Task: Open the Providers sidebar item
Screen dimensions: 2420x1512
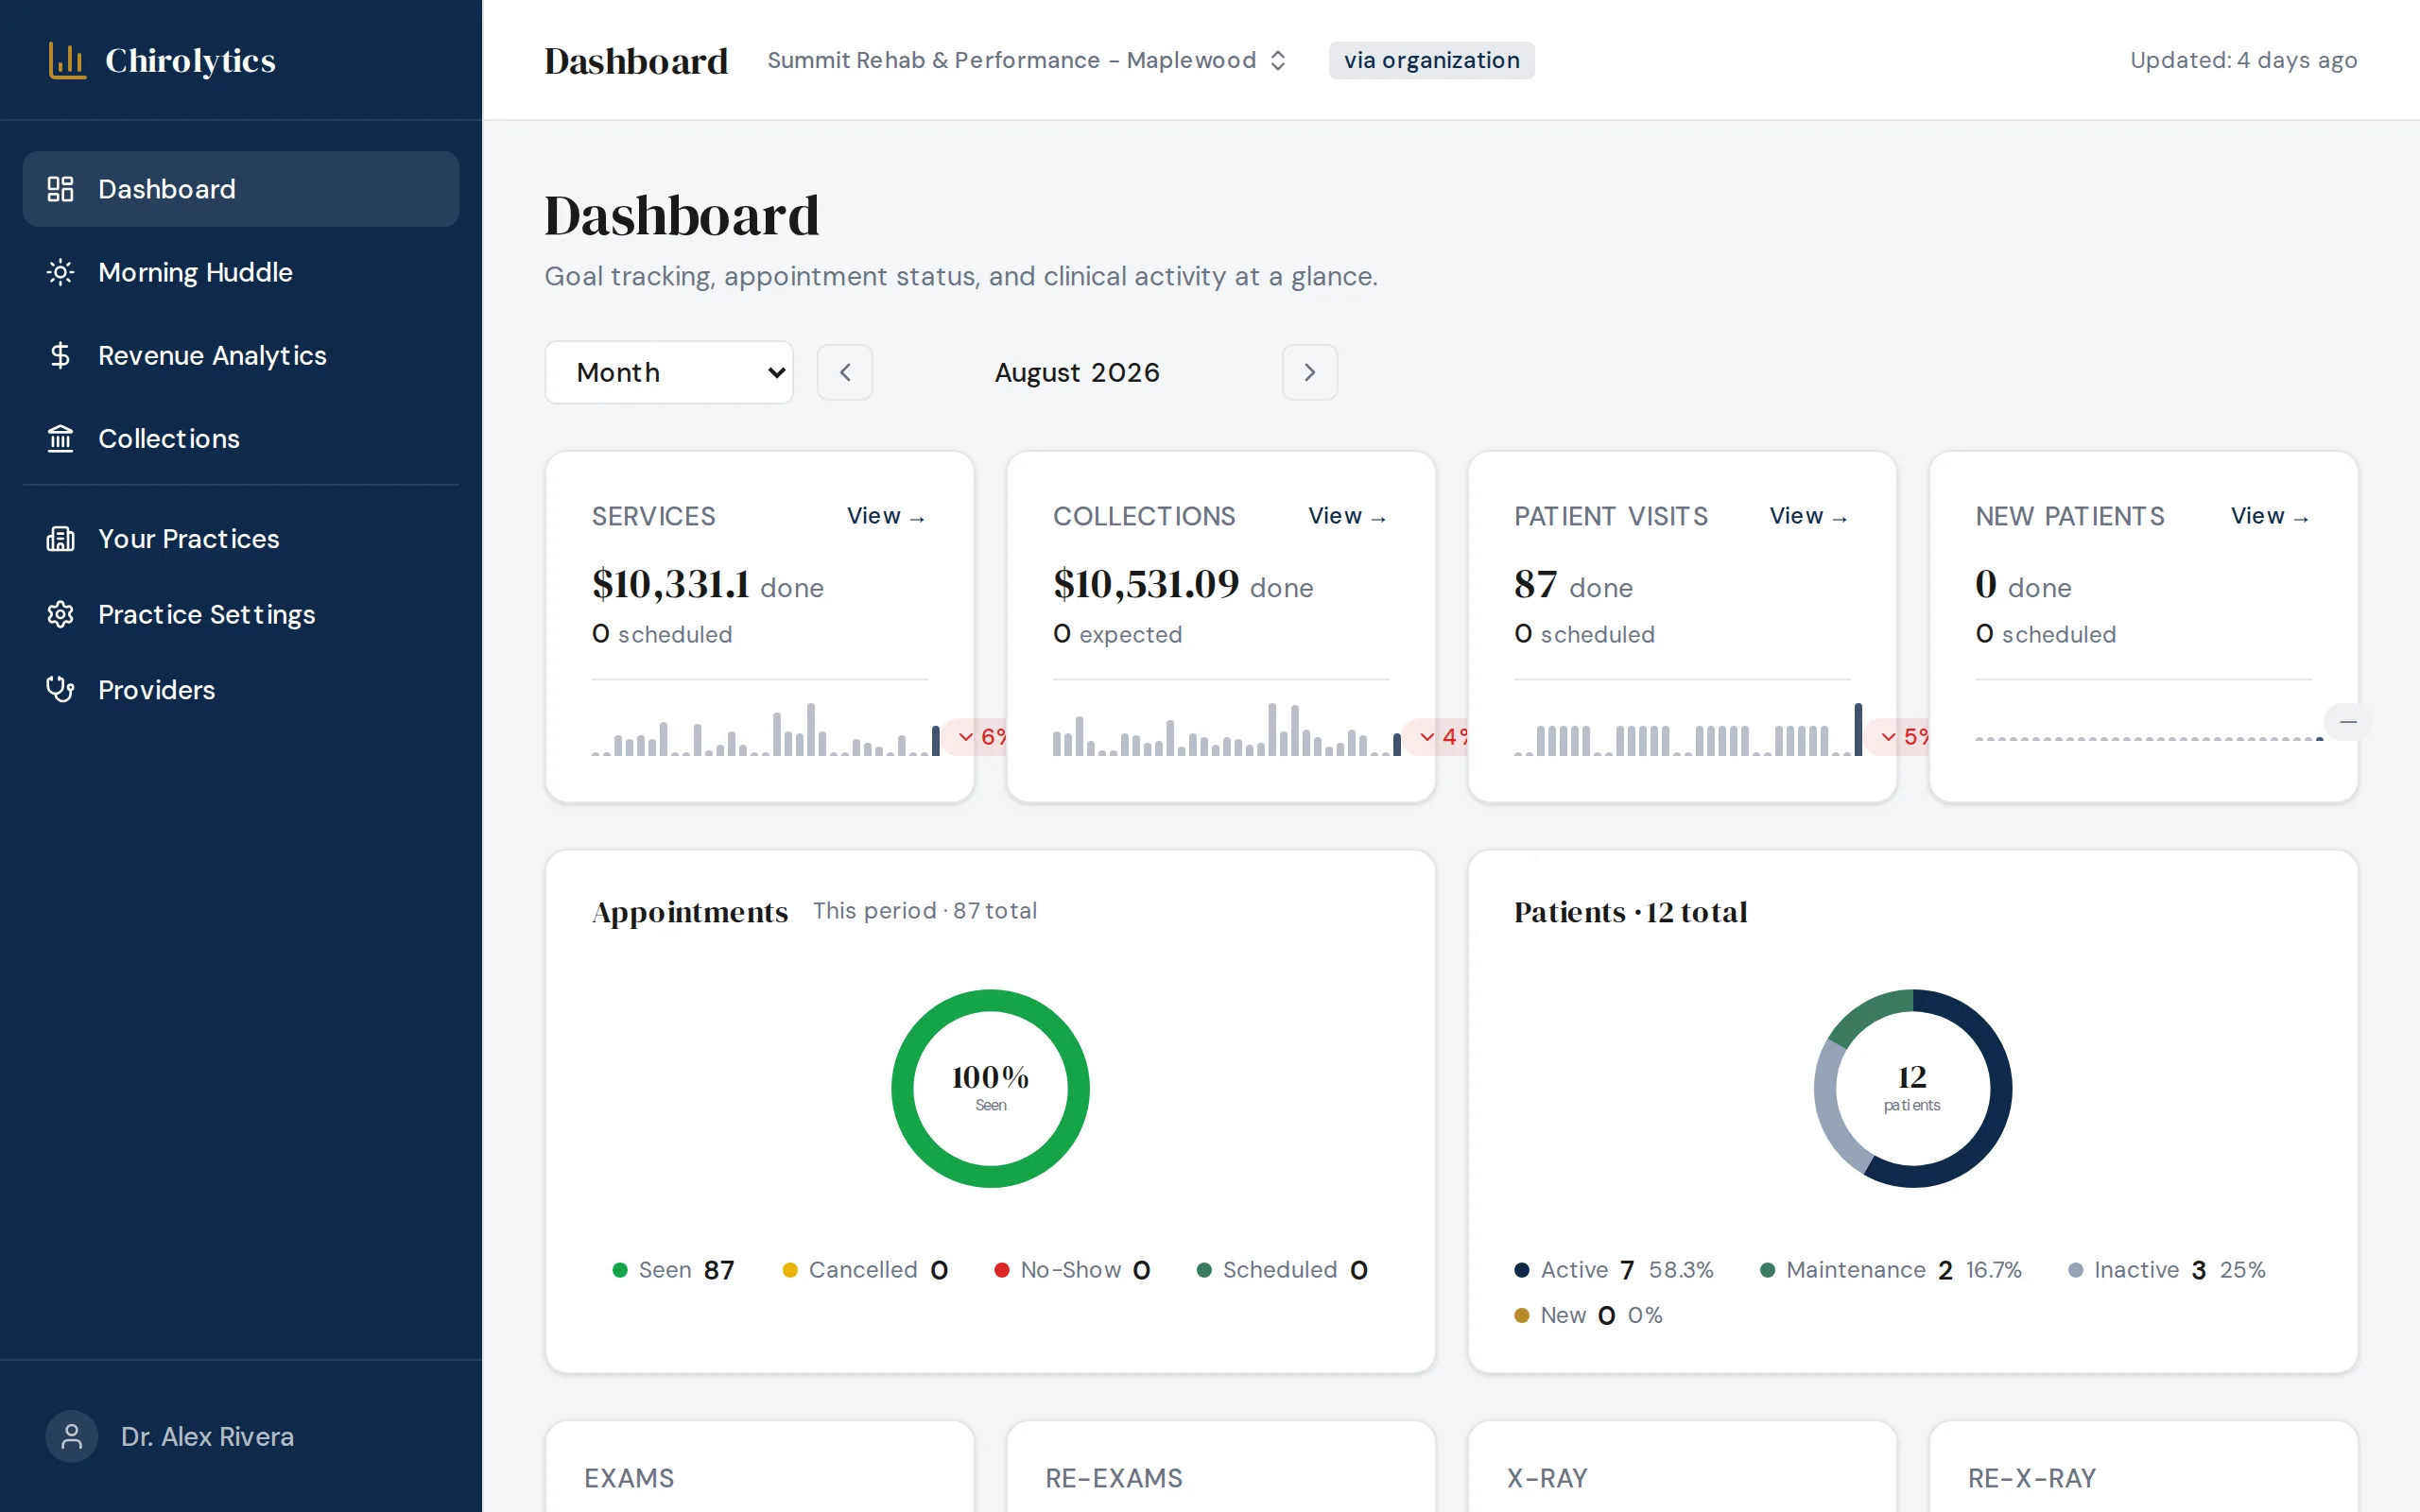Action: [241, 689]
